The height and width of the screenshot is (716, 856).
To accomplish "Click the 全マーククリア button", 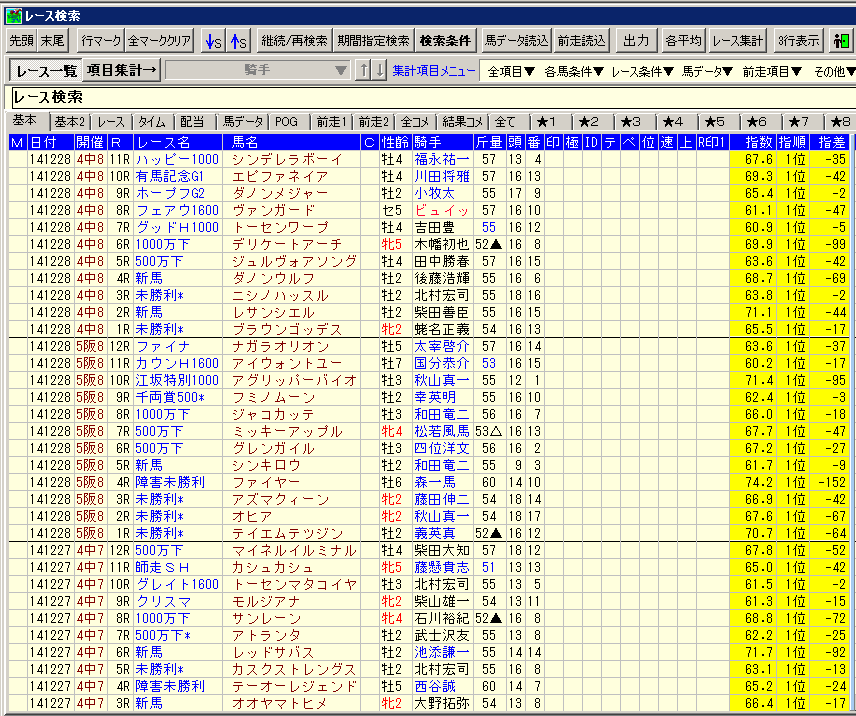I will [x=159, y=41].
